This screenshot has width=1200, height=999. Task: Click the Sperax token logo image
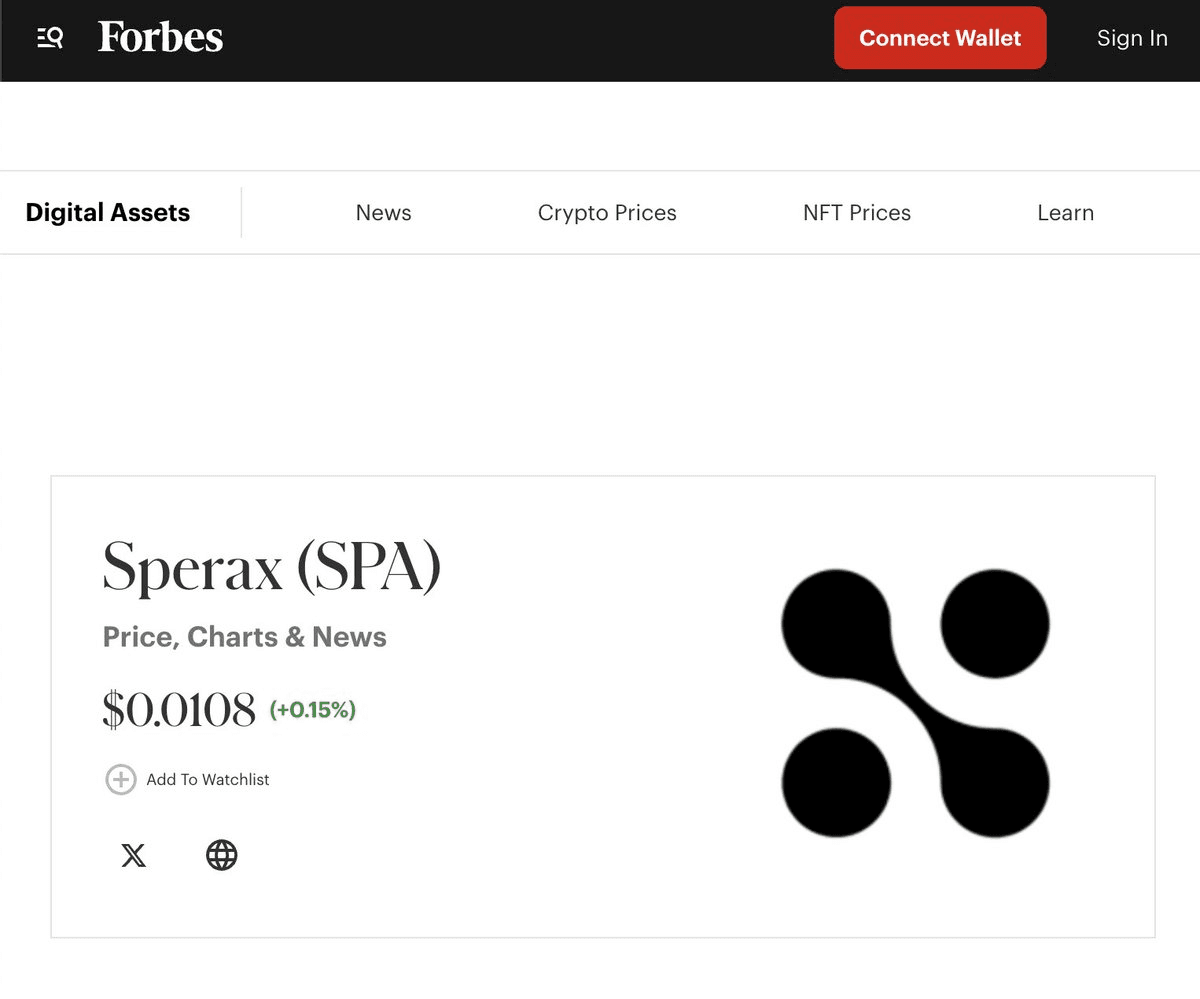tap(915, 702)
